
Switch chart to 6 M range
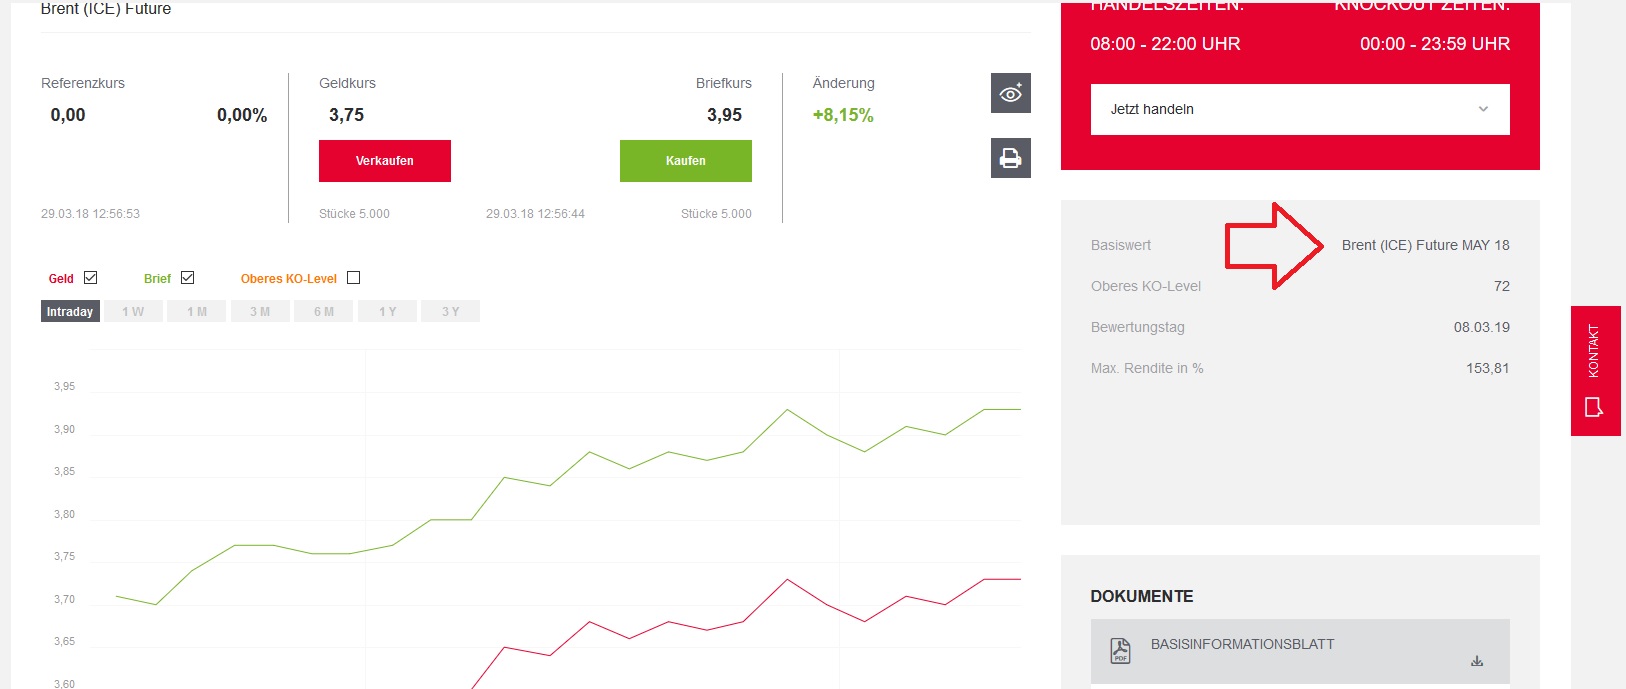324,312
